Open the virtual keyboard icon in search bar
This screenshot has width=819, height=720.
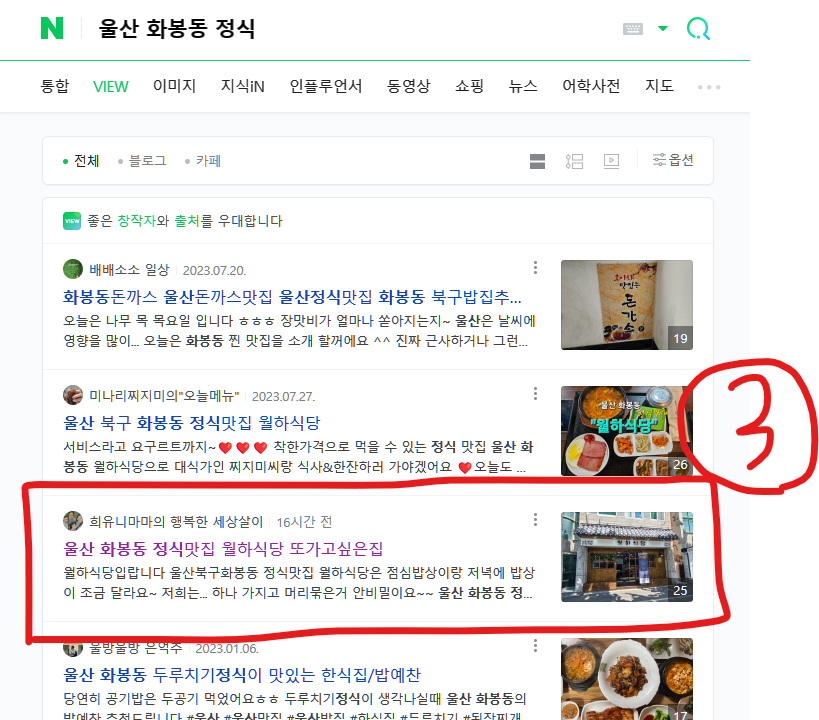633,29
